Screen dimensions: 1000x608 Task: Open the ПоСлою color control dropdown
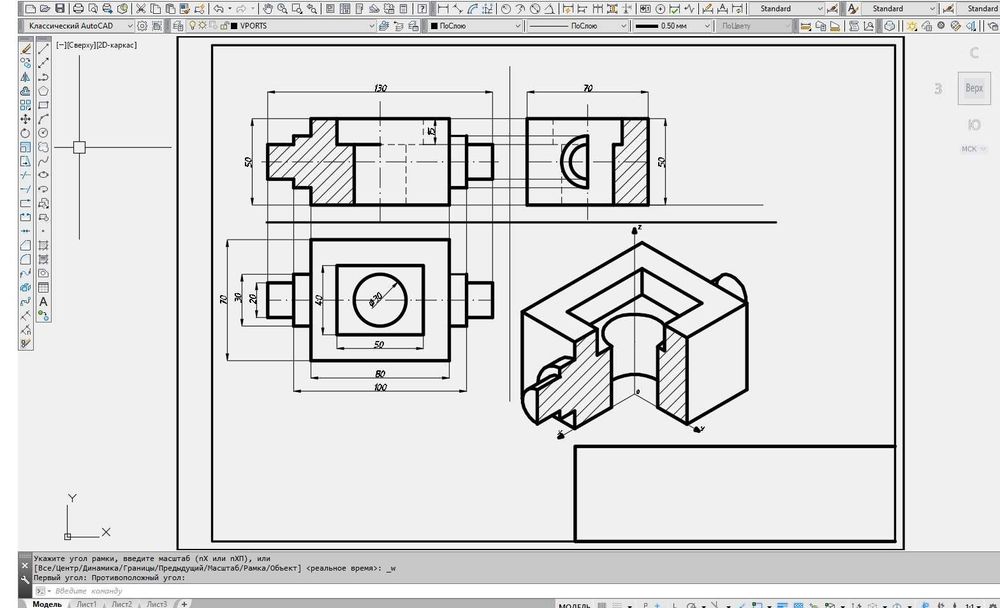point(476,26)
